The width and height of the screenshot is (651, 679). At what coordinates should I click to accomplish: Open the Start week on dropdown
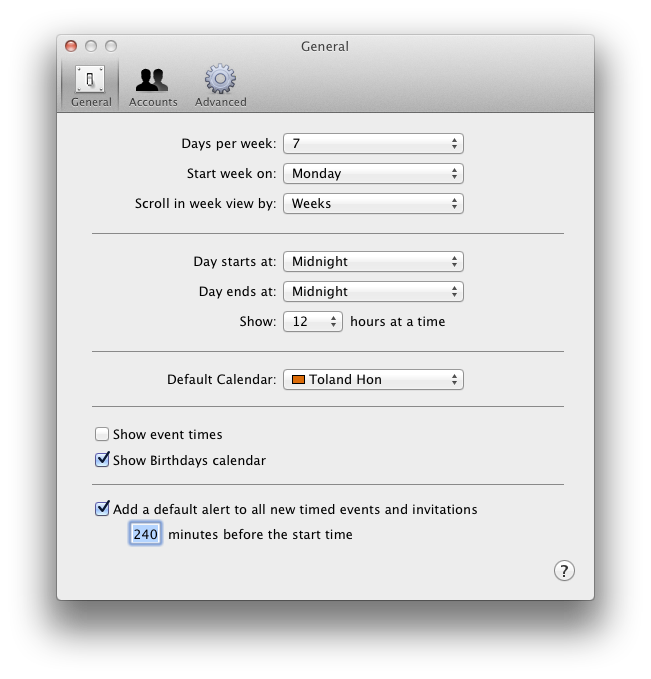[373, 174]
